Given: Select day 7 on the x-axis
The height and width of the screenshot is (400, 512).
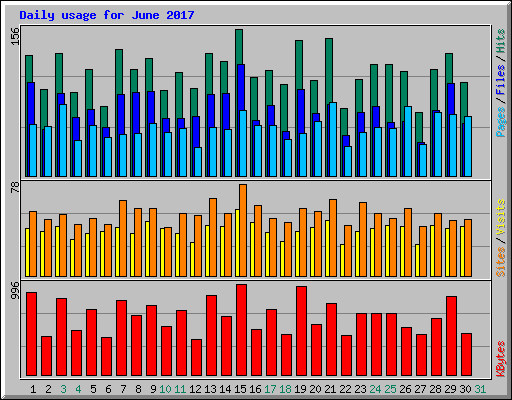Looking at the screenshot, I should tap(123, 389).
